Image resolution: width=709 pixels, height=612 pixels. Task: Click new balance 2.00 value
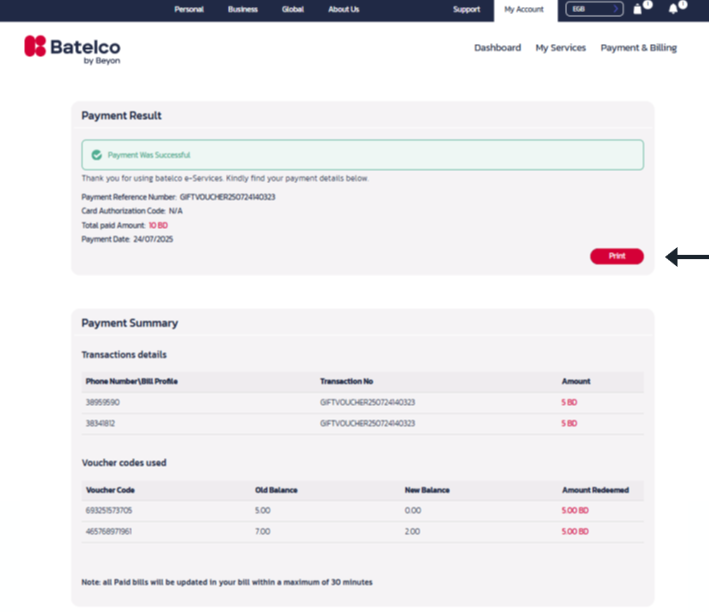pyautogui.click(x=412, y=531)
